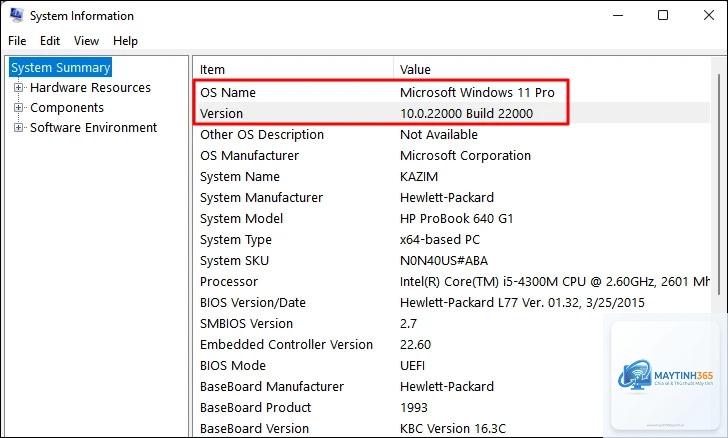Viewport: 728px width, 438px height.
Task: Click the 'UEFI' value
Action: click(x=412, y=366)
